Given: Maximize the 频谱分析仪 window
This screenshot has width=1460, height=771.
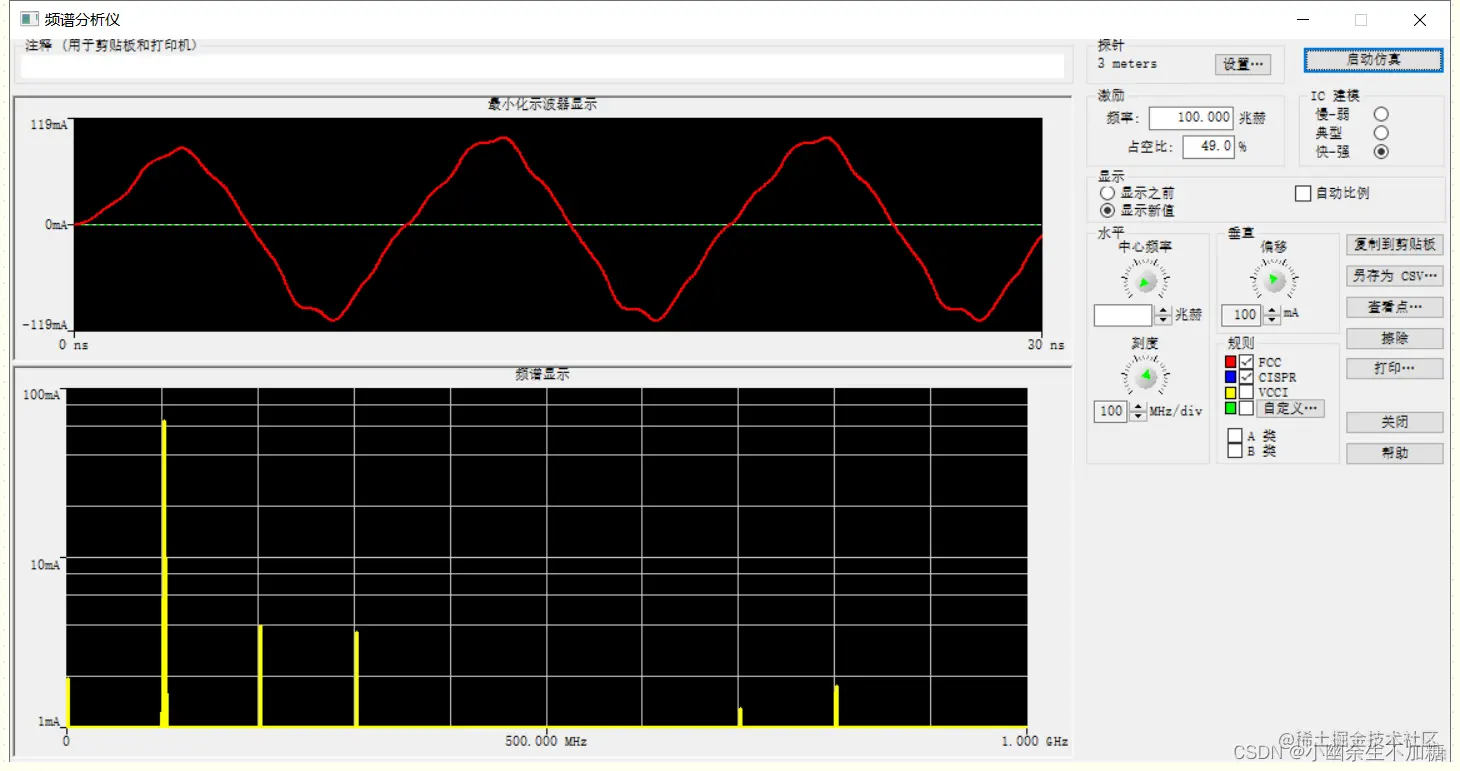Looking at the screenshot, I should click(x=1360, y=20).
